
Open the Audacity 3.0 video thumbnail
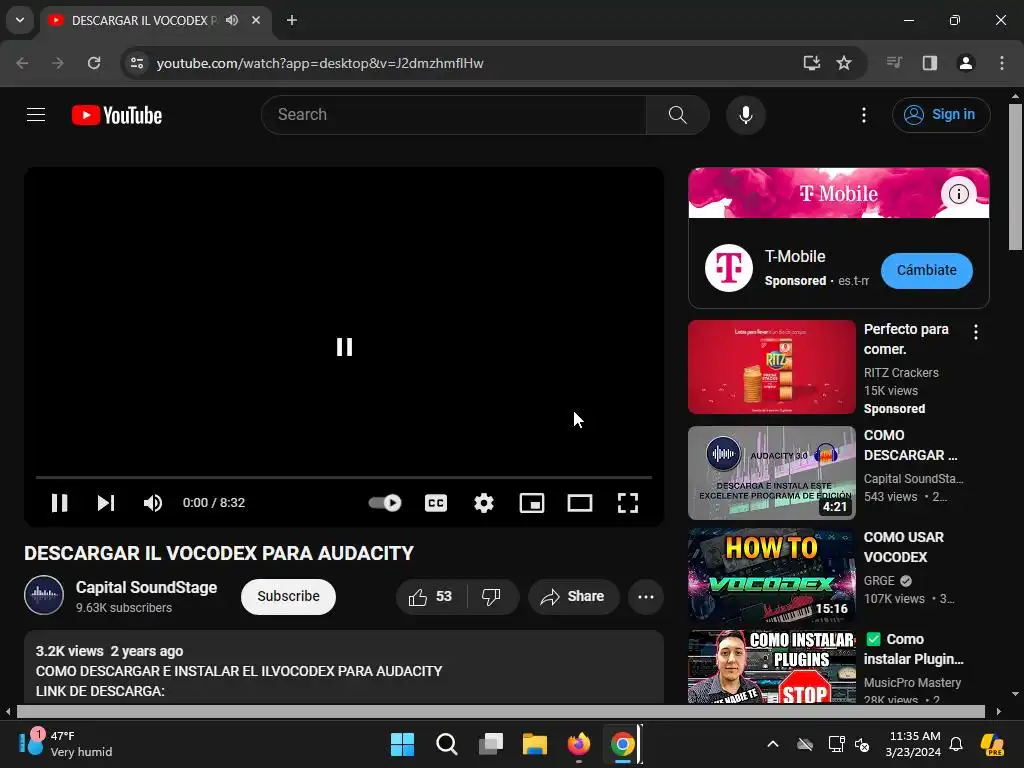click(x=771, y=473)
